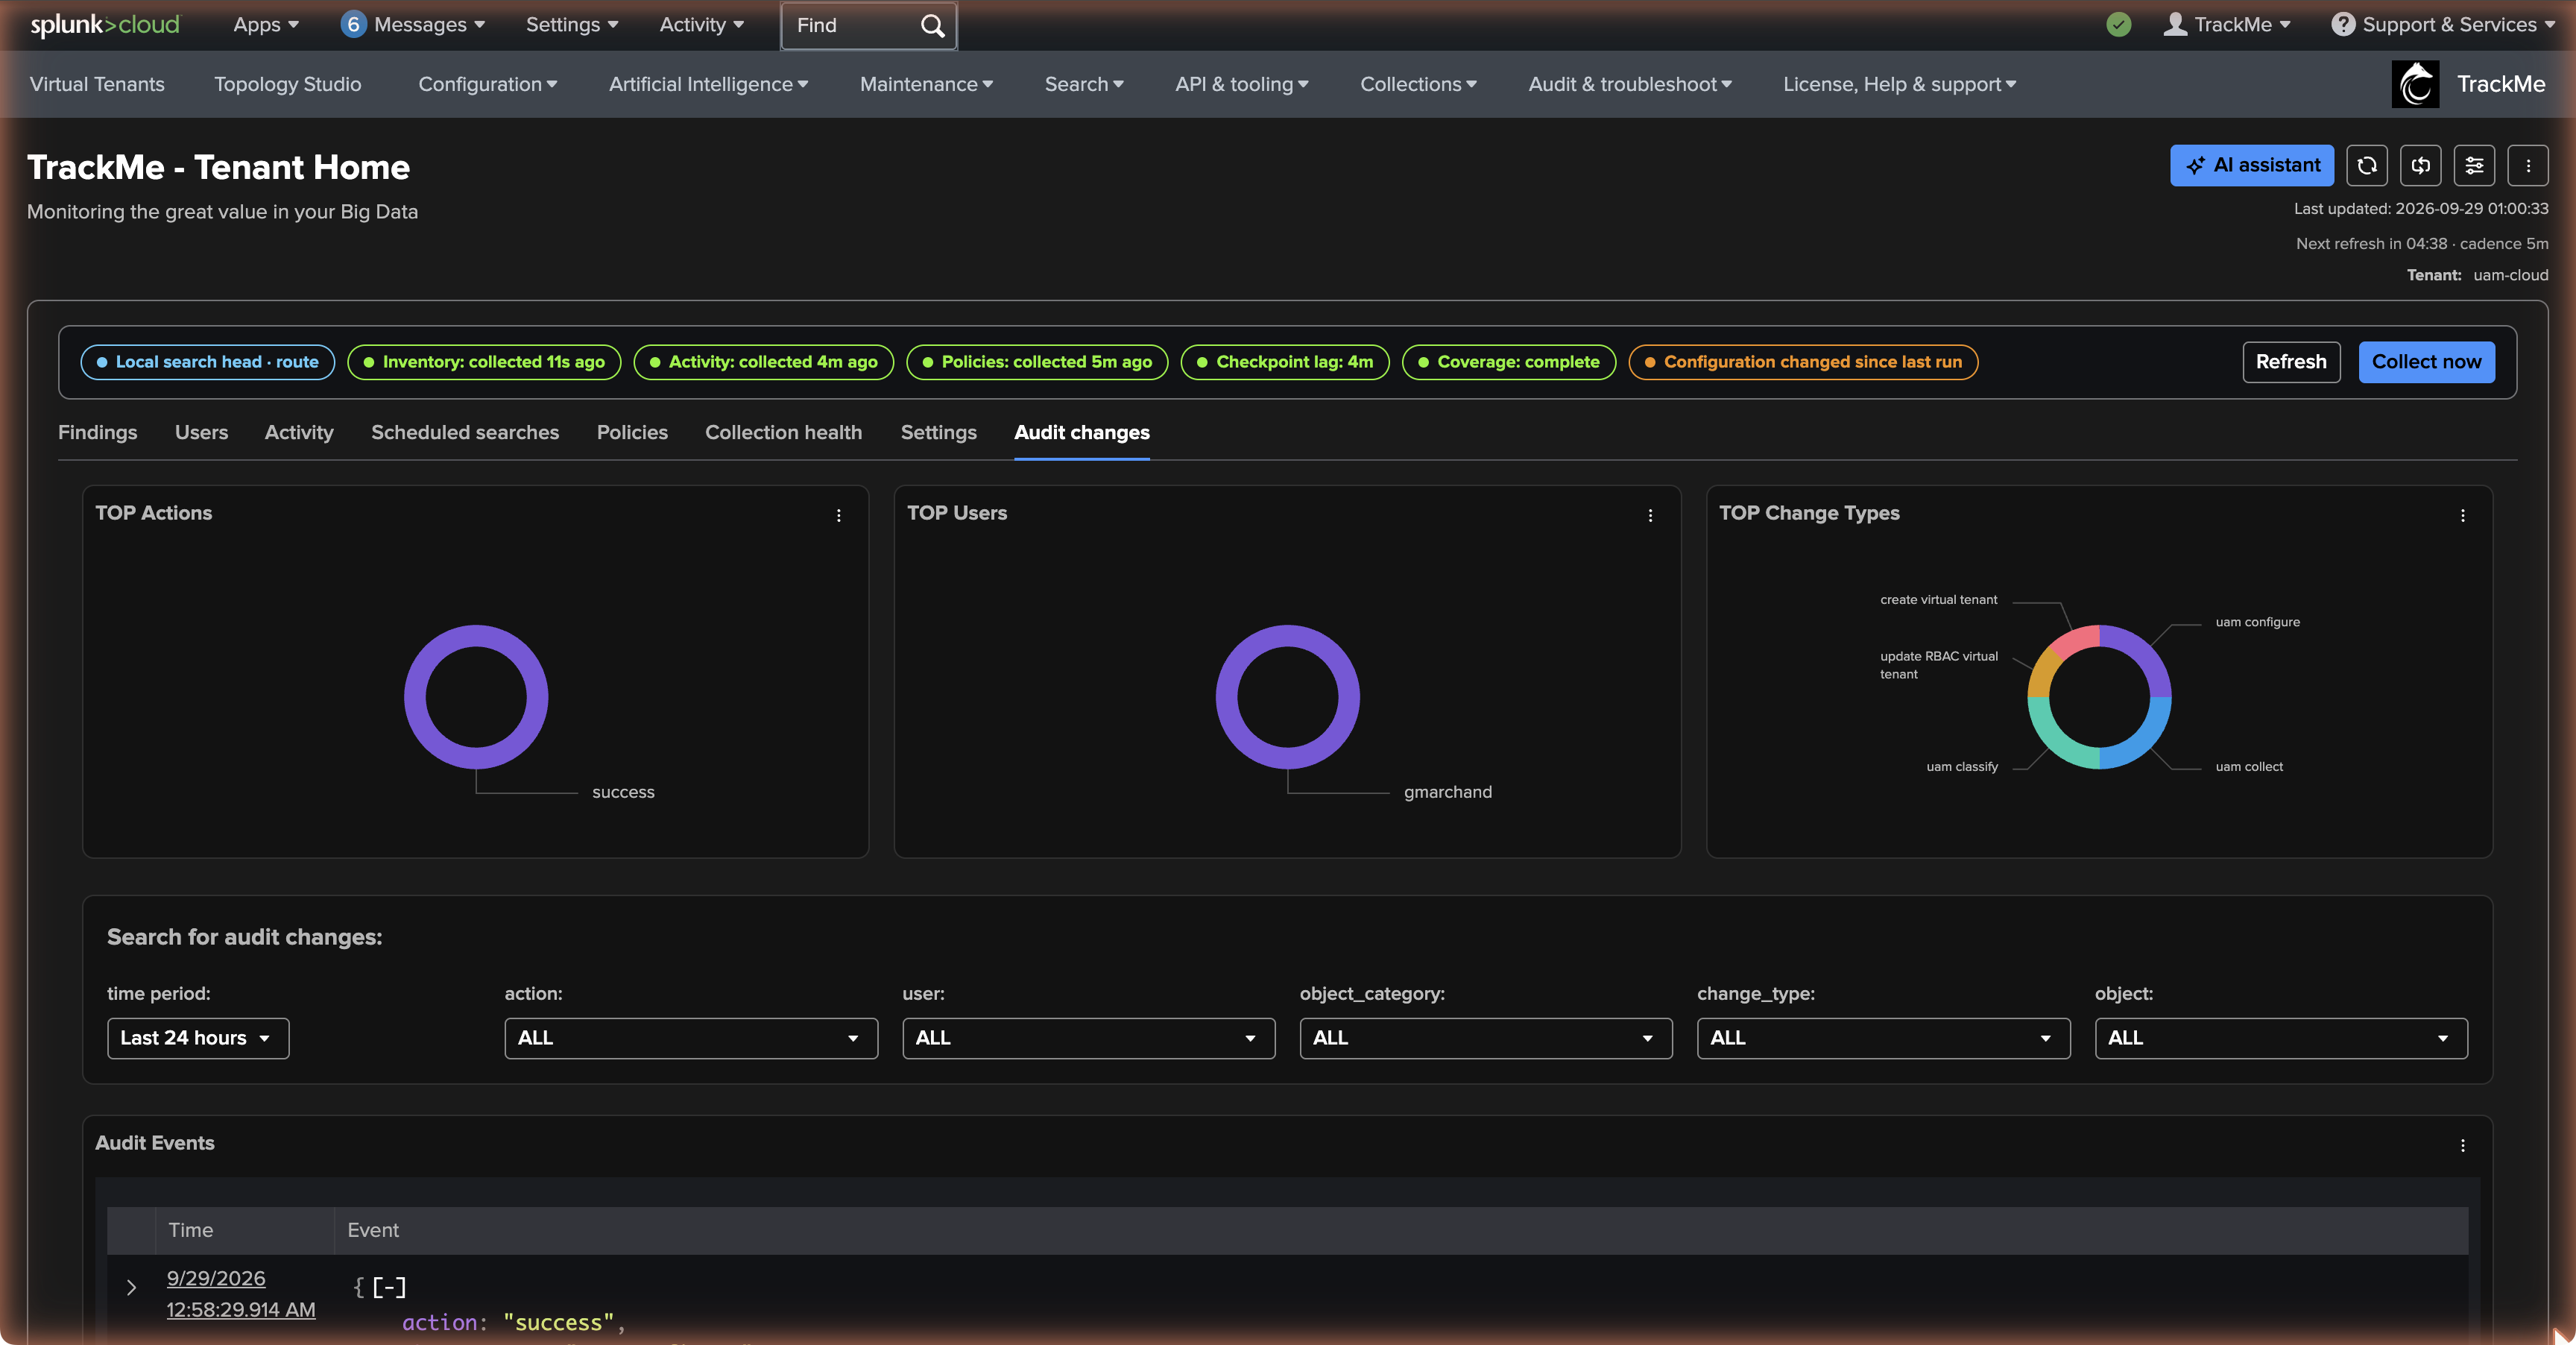Open TOP Actions panel three-dot menu
Image resolution: width=2576 pixels, height=1345 pixels.
[x=838, y=515]
